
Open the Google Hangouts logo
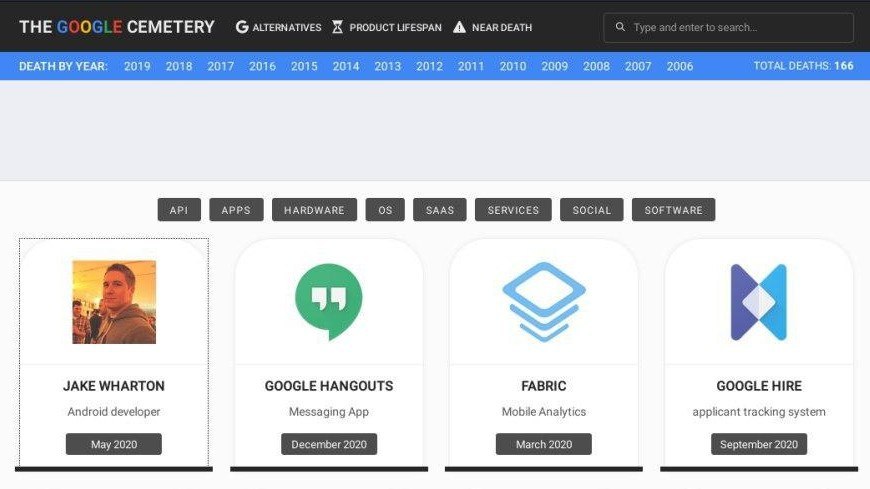click(x=328, y=302)
